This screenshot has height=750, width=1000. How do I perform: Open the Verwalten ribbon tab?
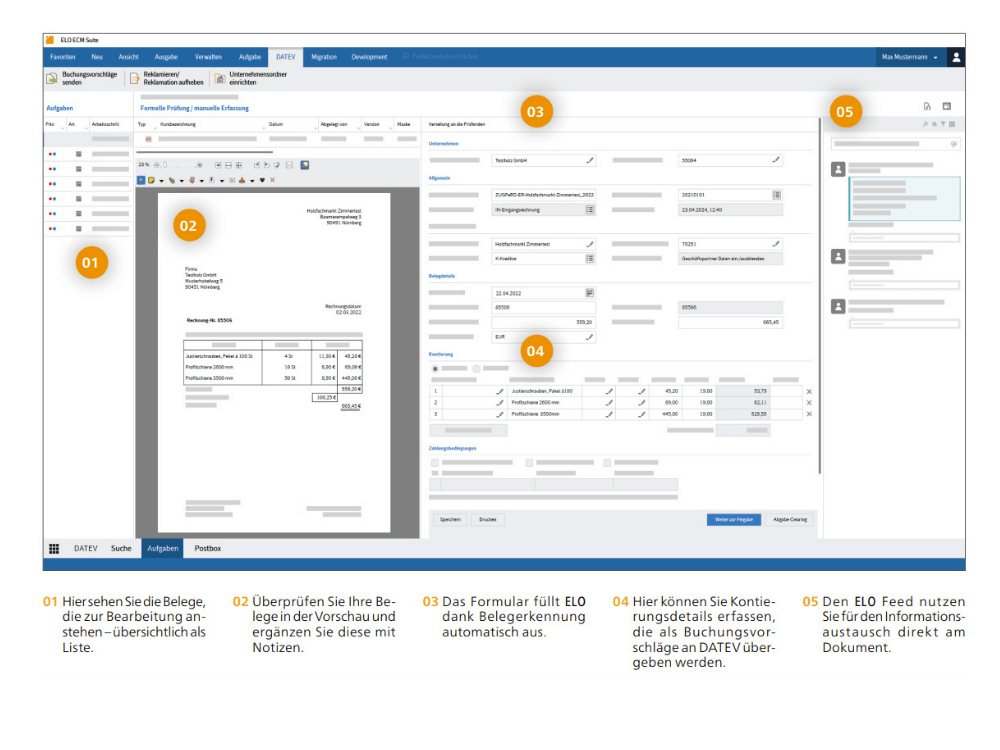[x=208, y=57]
